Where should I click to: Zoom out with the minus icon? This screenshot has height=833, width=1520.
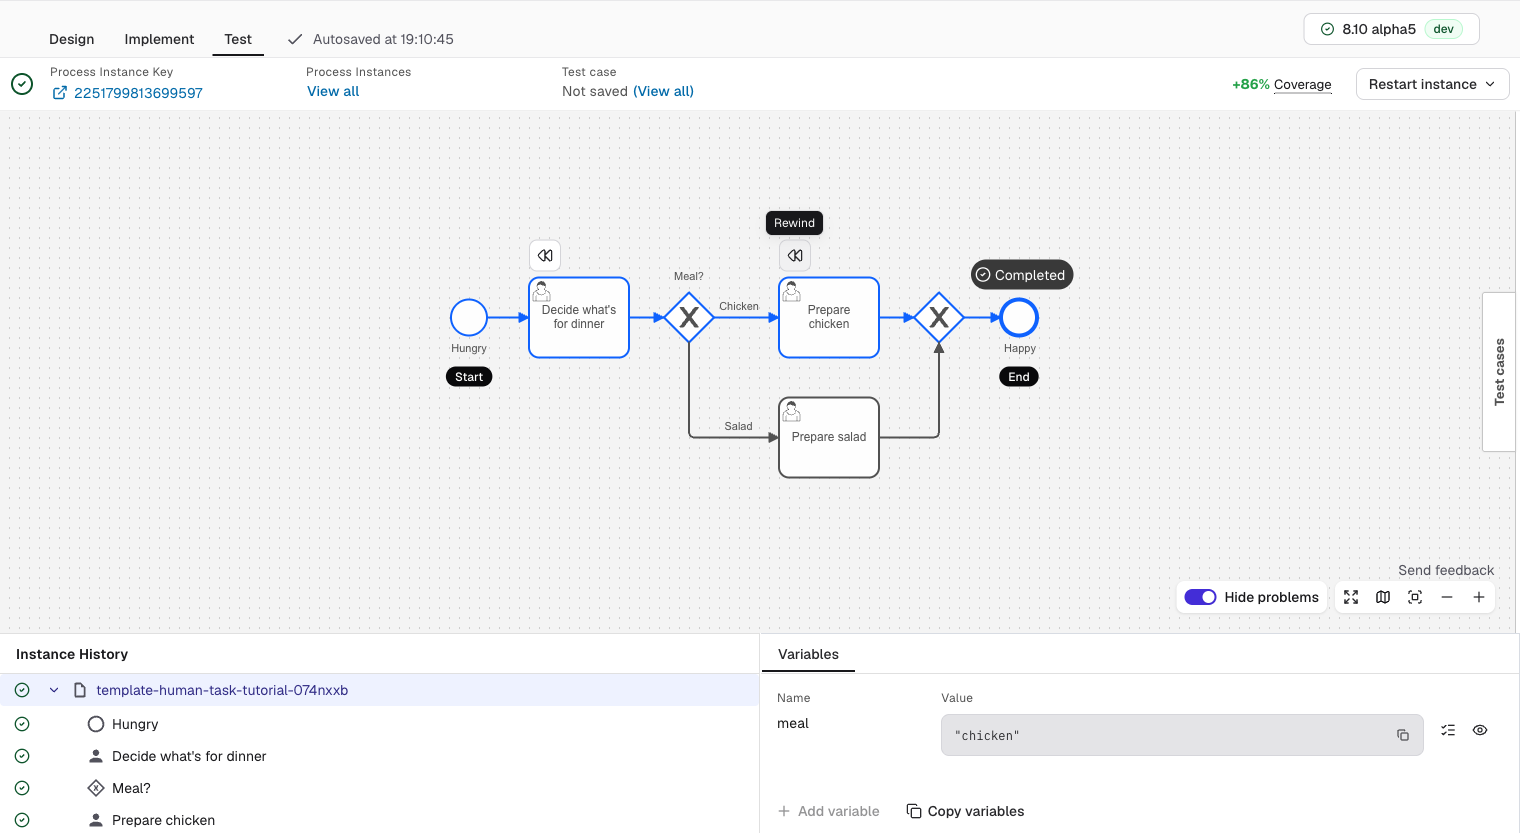pos(1447,597)
